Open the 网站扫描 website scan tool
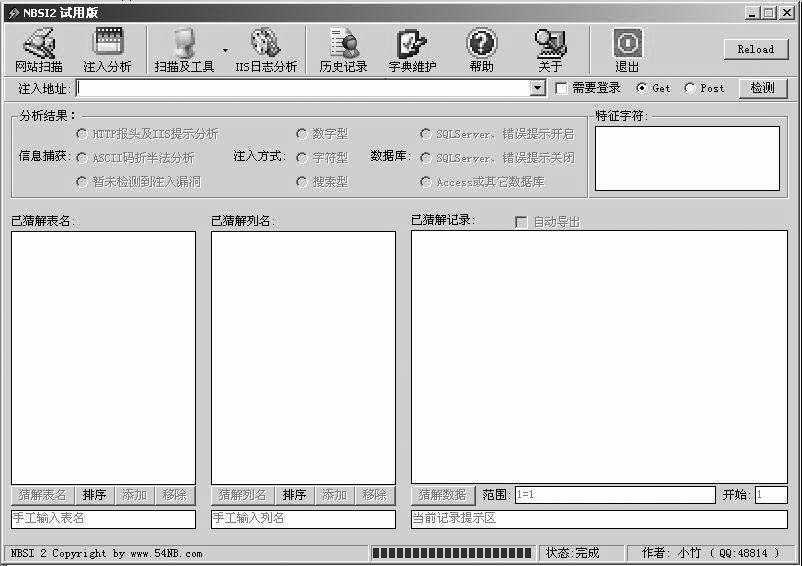 pos(38,50)
